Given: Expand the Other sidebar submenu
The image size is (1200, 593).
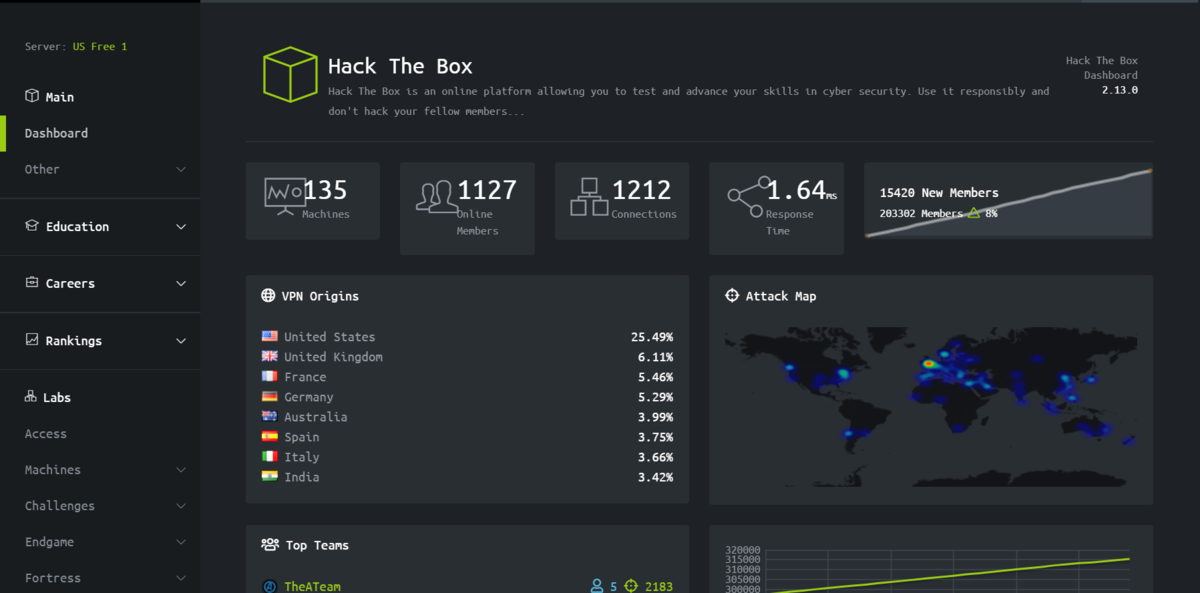Looking at the screenshot, I should pos(181,169).
